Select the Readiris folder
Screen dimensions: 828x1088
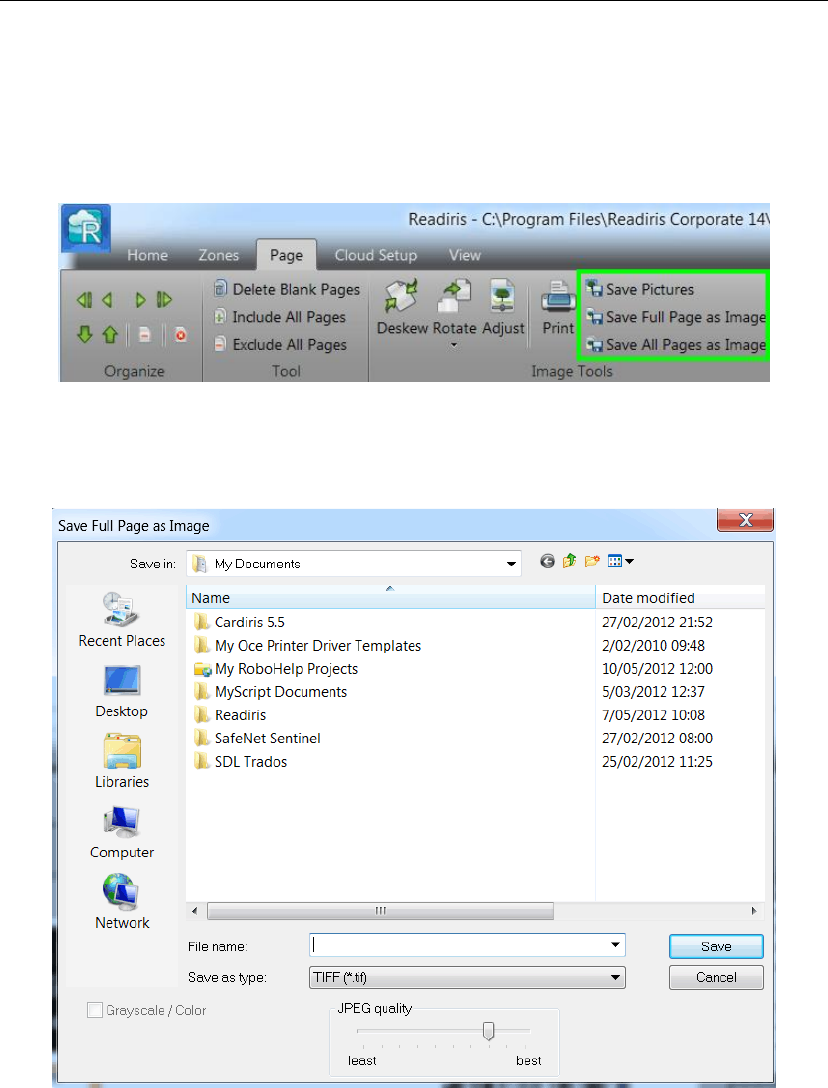[230, 715]
